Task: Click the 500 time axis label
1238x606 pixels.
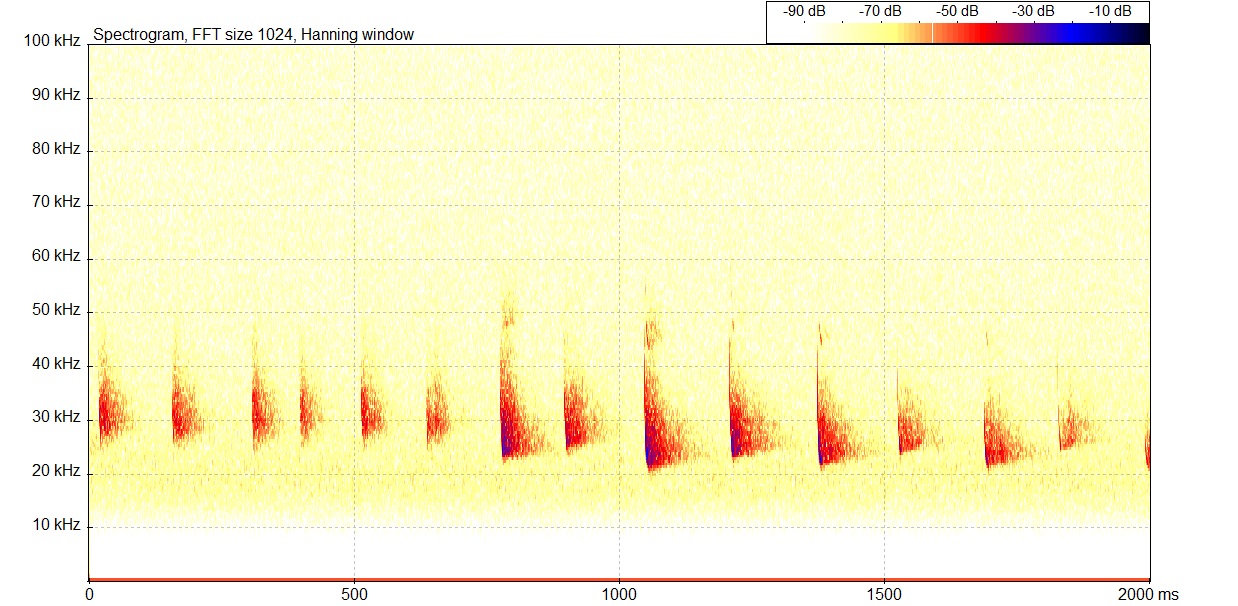Action: (x=354, y=595)
